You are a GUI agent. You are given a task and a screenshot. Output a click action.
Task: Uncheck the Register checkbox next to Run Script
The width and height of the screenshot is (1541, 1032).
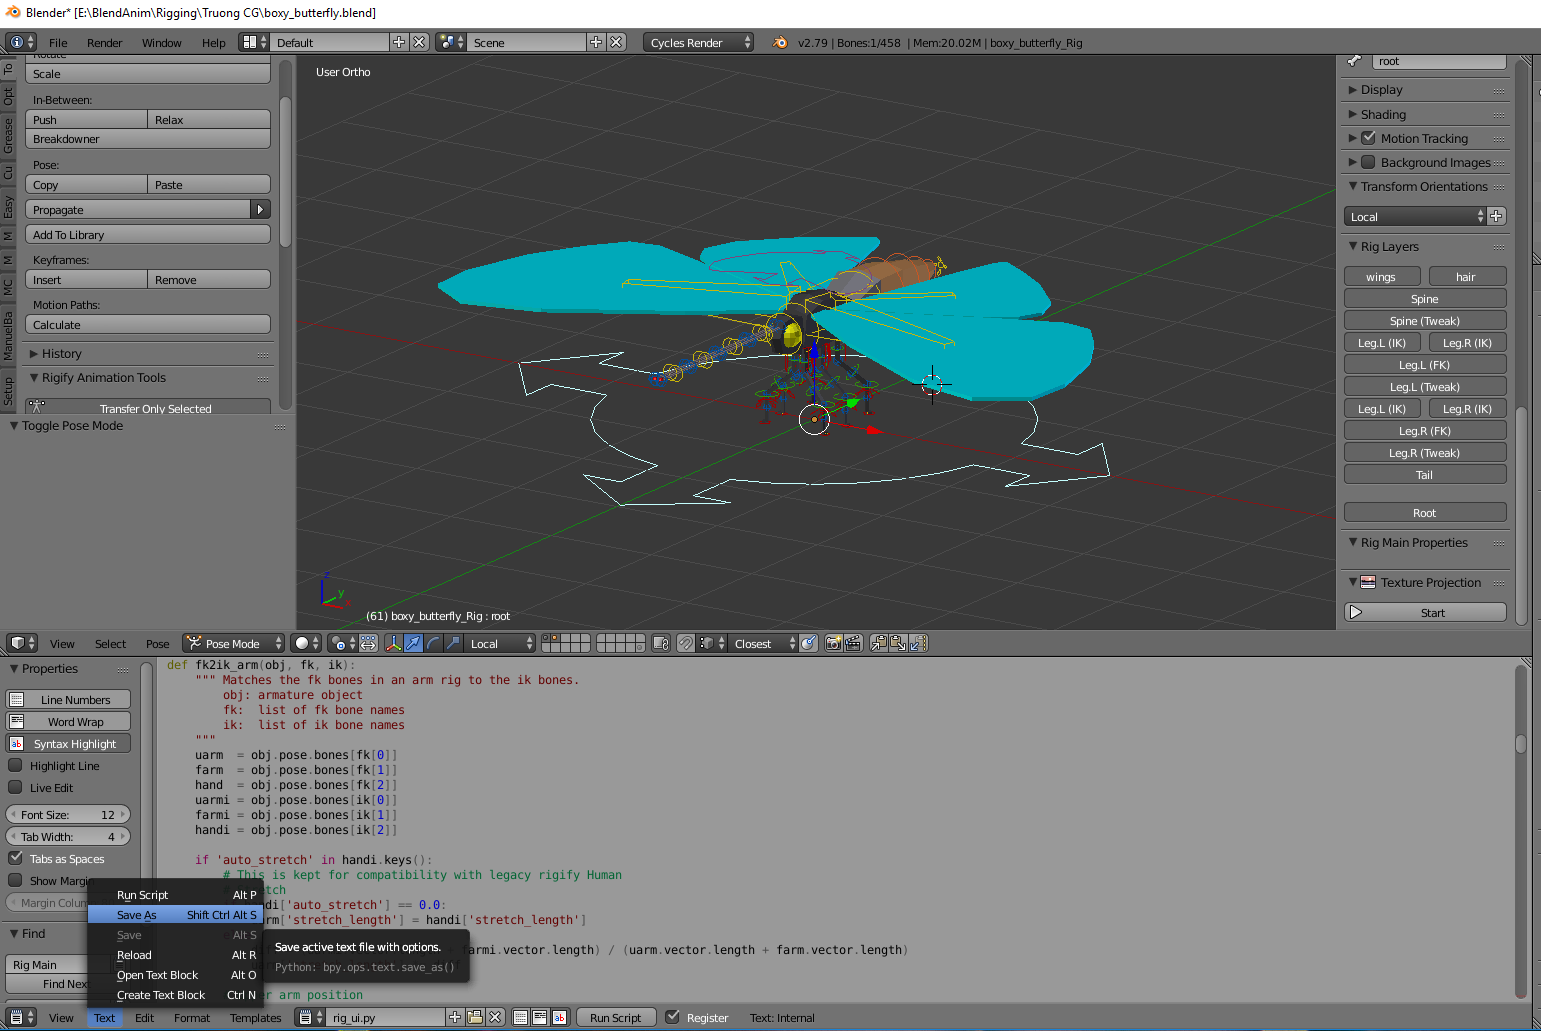pos(672,1017)
